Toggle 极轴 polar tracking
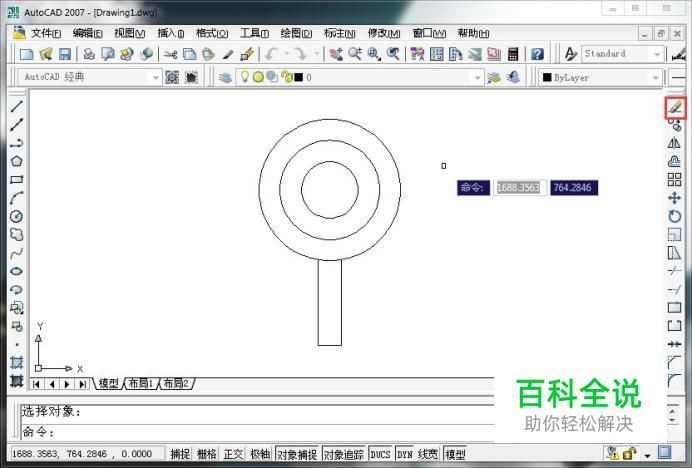Image resolution: width=692 pixels, height=468 pixels. 260,454
